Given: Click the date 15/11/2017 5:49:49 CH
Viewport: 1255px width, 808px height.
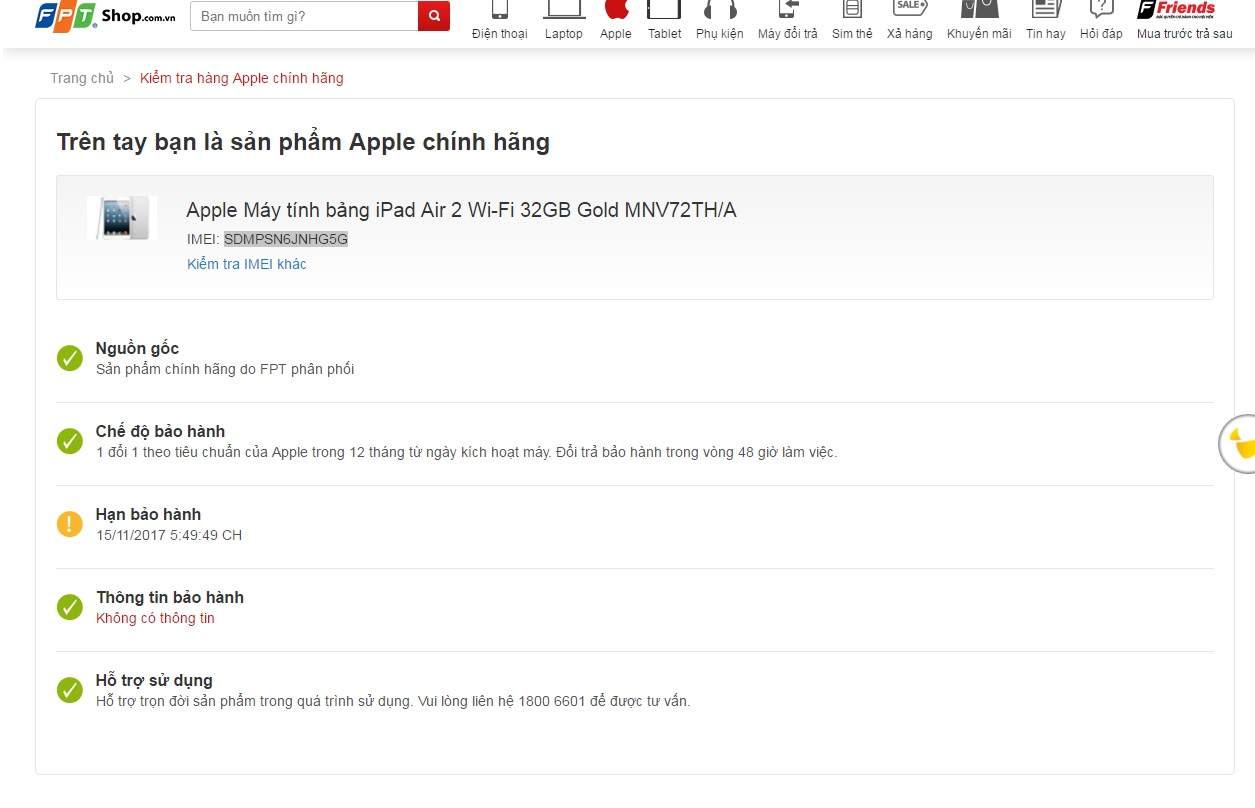Looking at the screenshot, I should tap(169, 535).
